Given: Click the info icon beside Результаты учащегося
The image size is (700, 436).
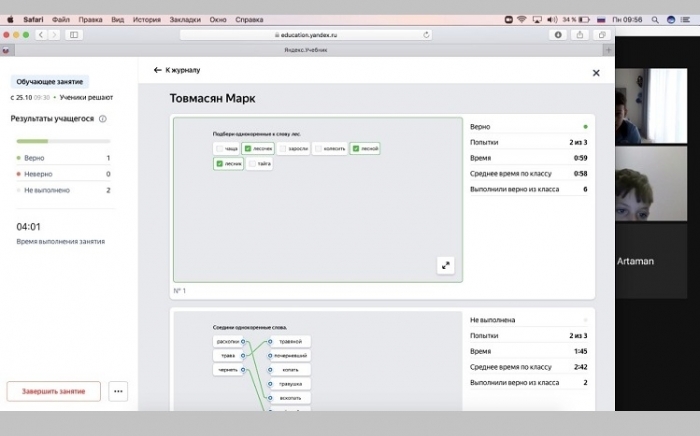Looking at the screenshot, I should pyautogui.click(x=103, y=118).
